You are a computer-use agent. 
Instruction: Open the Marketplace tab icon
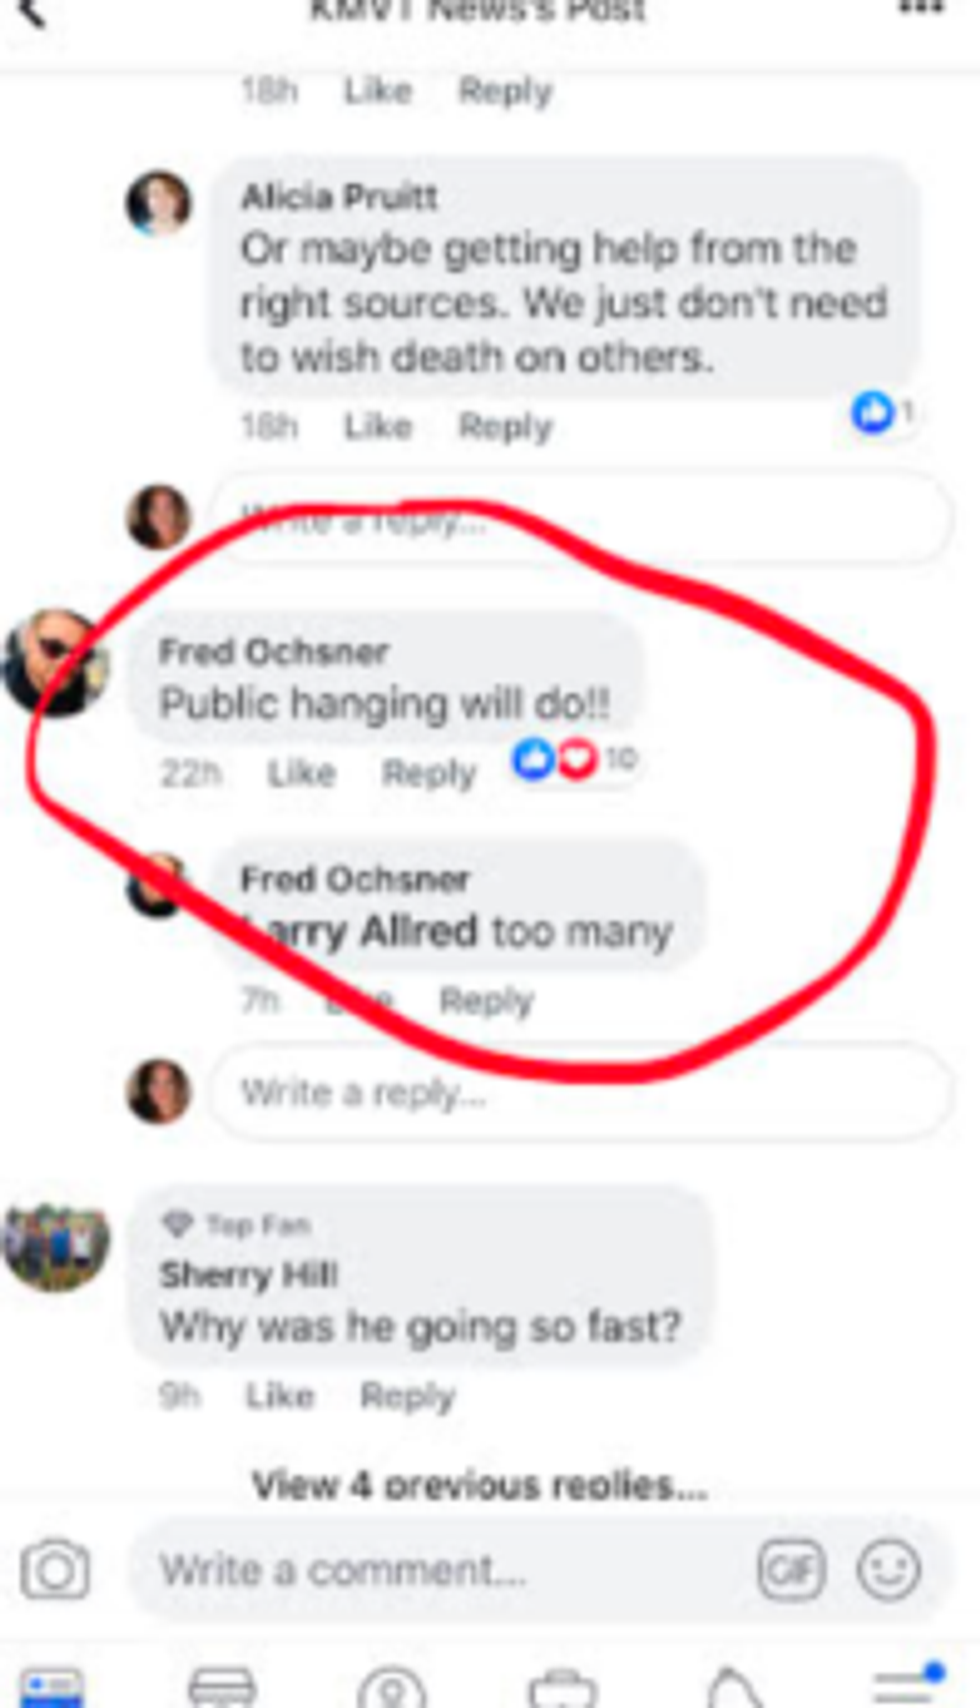(x=222, y=1688)
